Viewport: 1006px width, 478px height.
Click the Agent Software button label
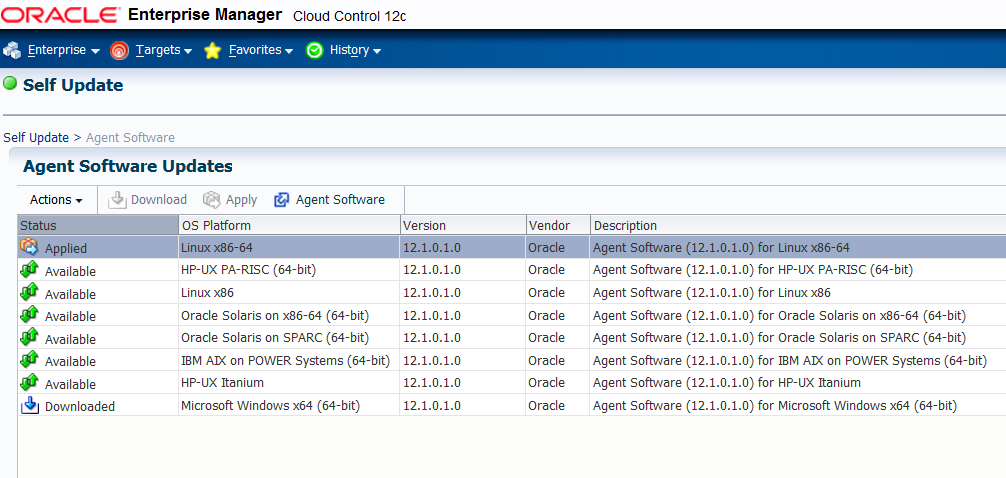click(340, 200)
